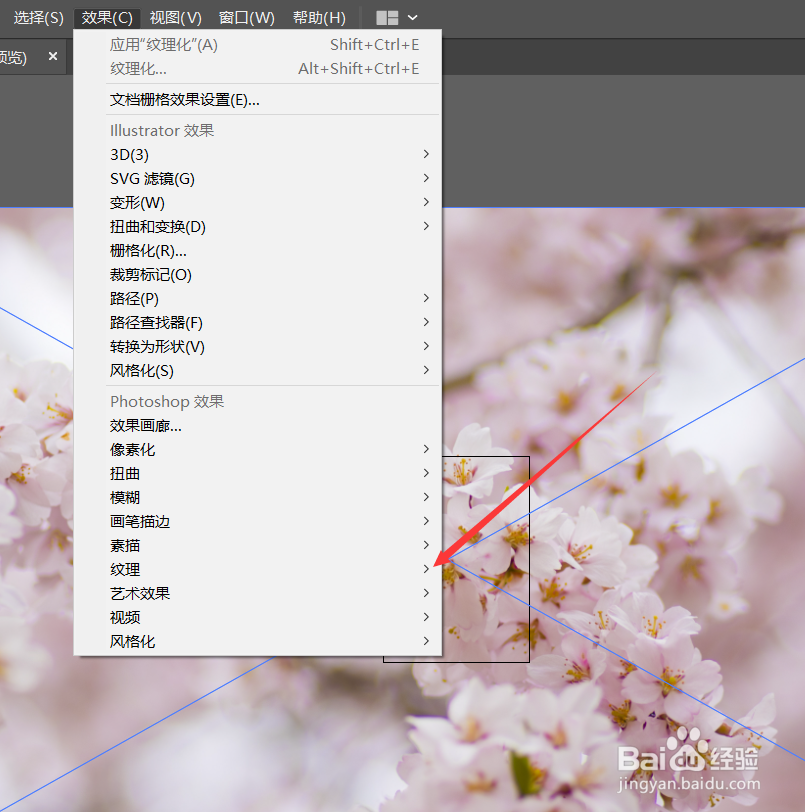805x812 pixels.
Task: Expand the SVG 滤镜(G) submenu
Action: [x=258, y=178]
